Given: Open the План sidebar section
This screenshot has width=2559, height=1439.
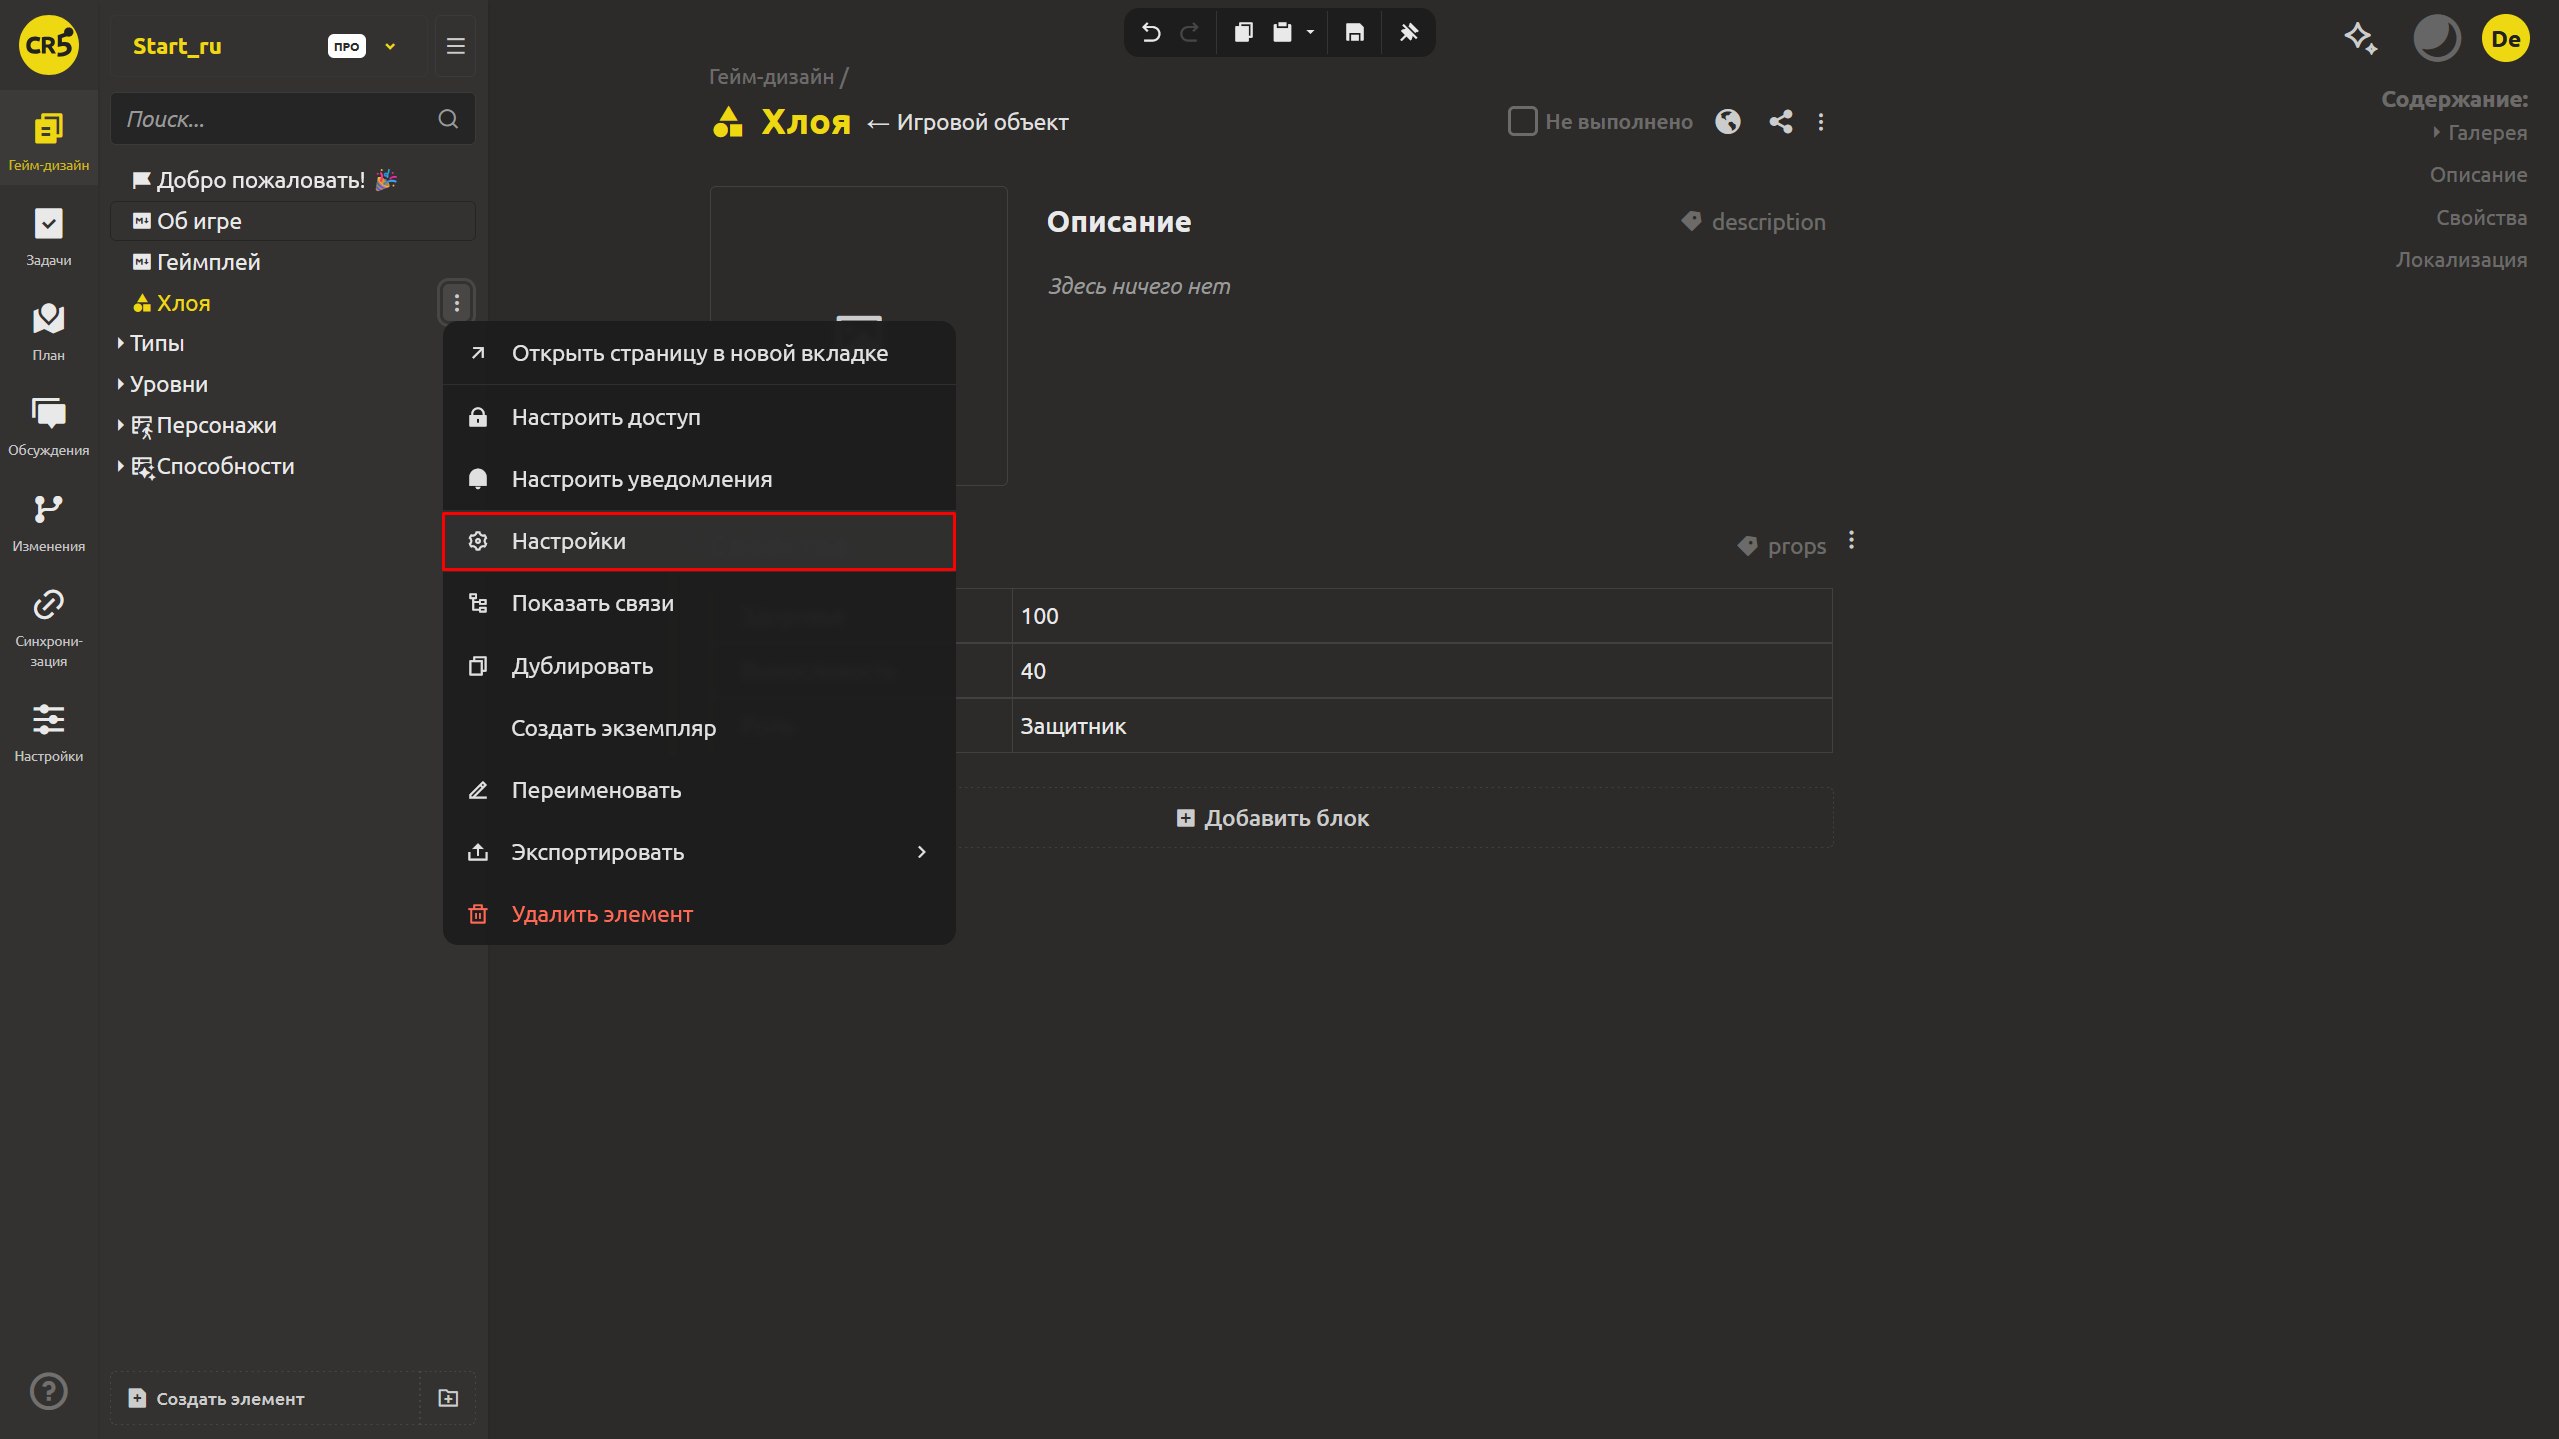Looking at the screenshot, I should (x=48, y=331).
